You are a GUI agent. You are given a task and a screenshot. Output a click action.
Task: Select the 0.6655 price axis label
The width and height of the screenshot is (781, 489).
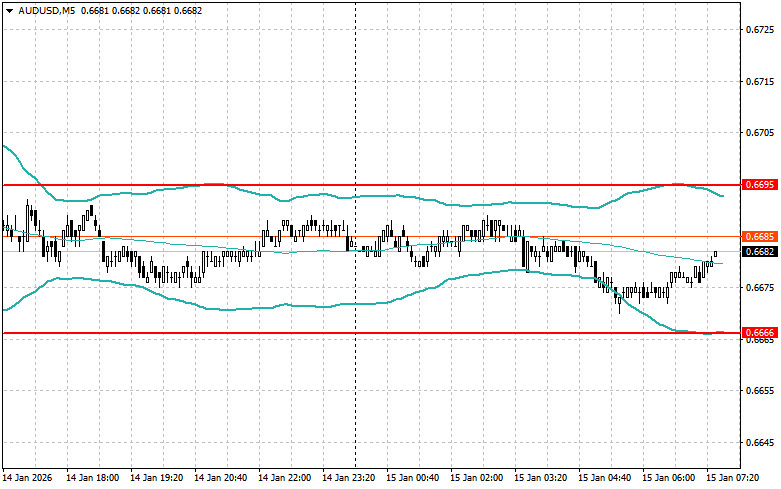[x=760, y=391]
